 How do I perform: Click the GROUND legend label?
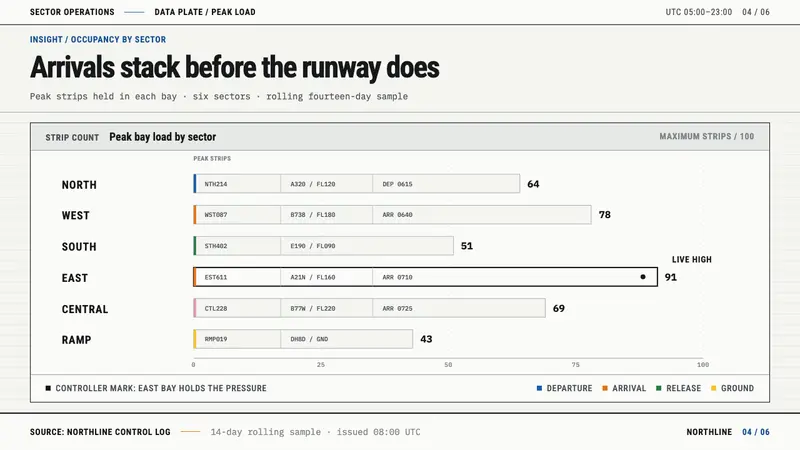point(737,388)
